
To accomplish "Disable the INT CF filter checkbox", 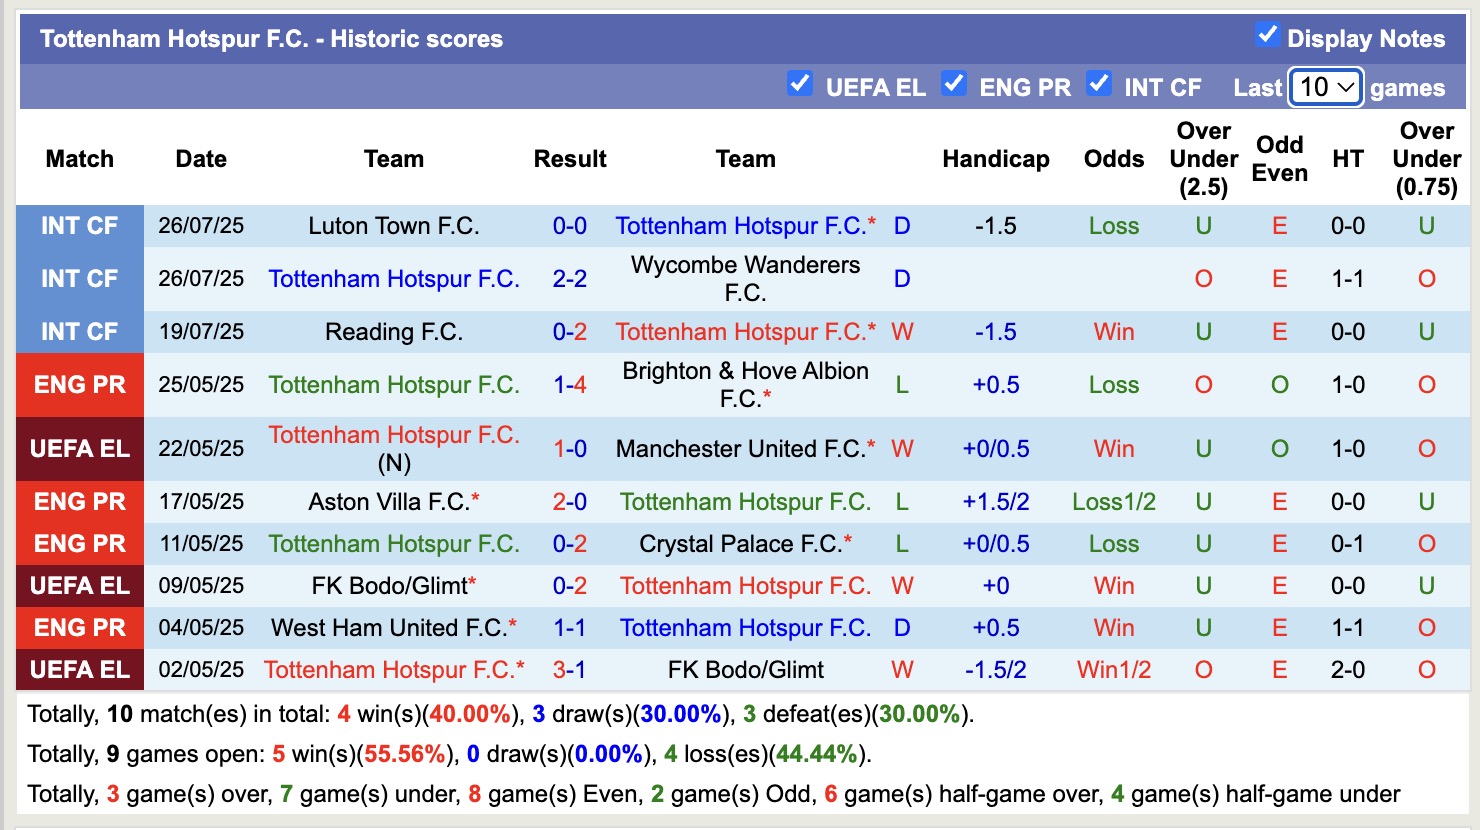I will click(1099, 84).
